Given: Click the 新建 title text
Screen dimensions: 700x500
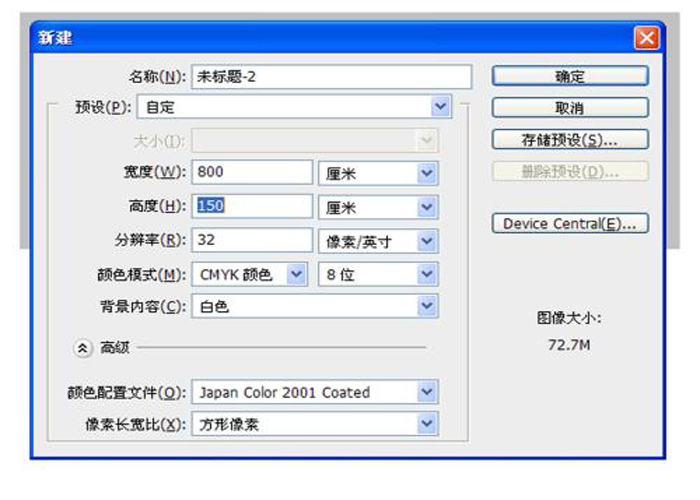Looking at the screenshot, I should click(54, 38).
